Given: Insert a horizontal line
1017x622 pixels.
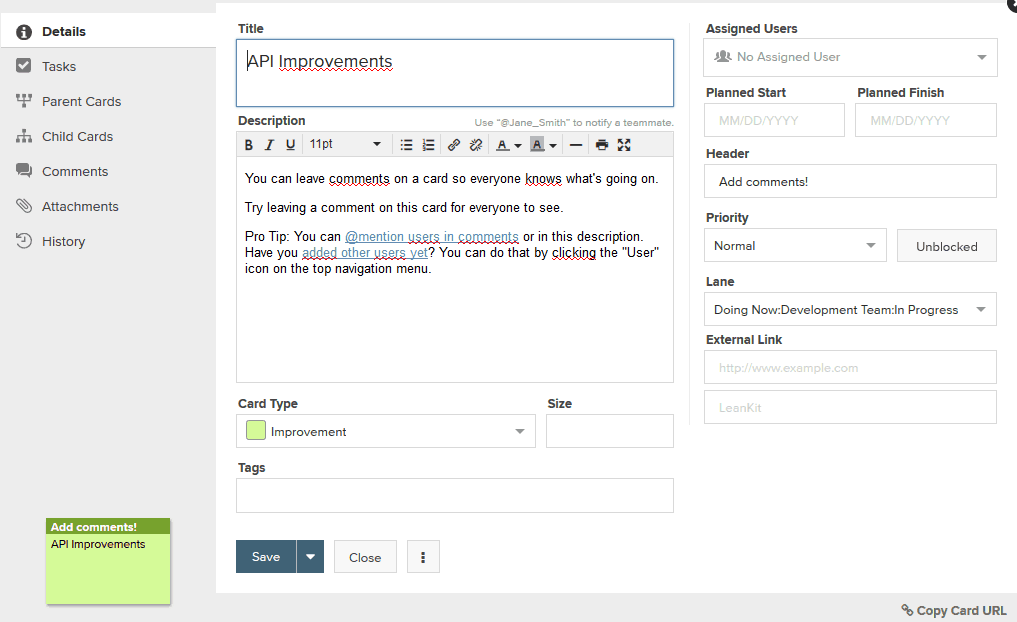Looking at the screenshot, I should 575,145.
